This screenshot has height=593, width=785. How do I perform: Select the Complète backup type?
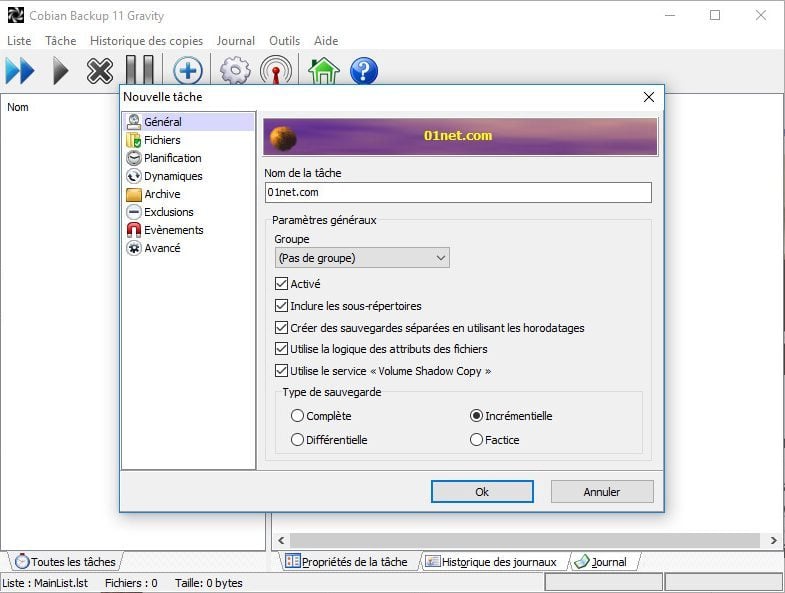pyautogui.click(x=297, y=416)
